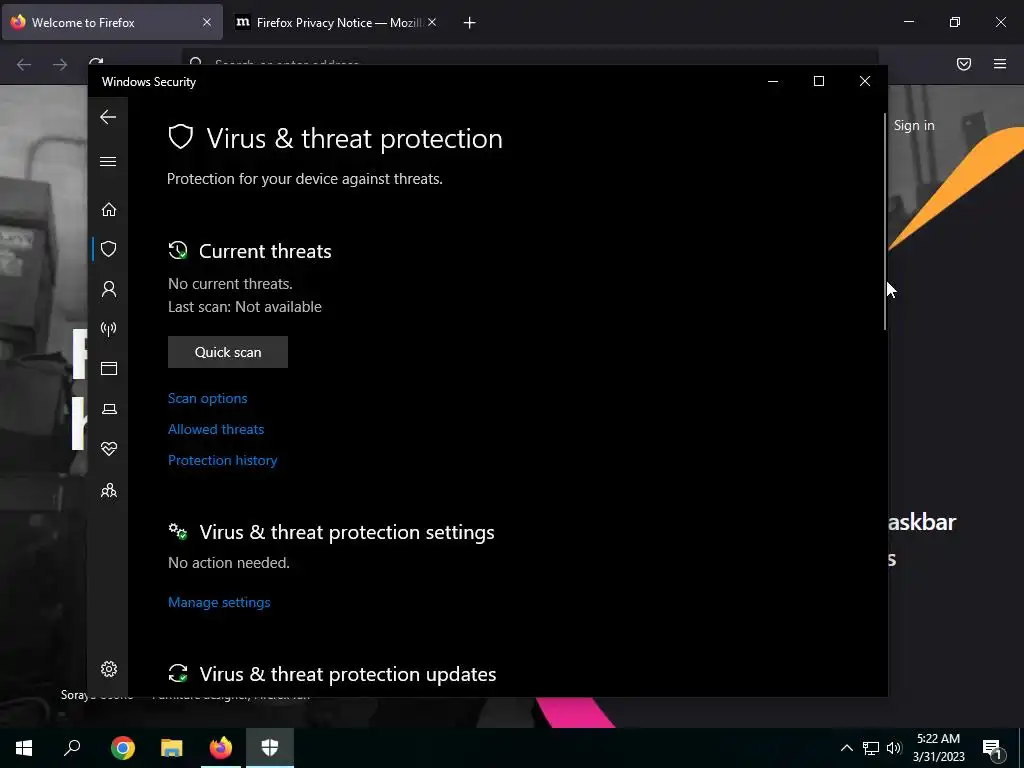Switch to Welcome to Firefox tab
This screenshot has height=768, width=1024.
tap(112, 22)
